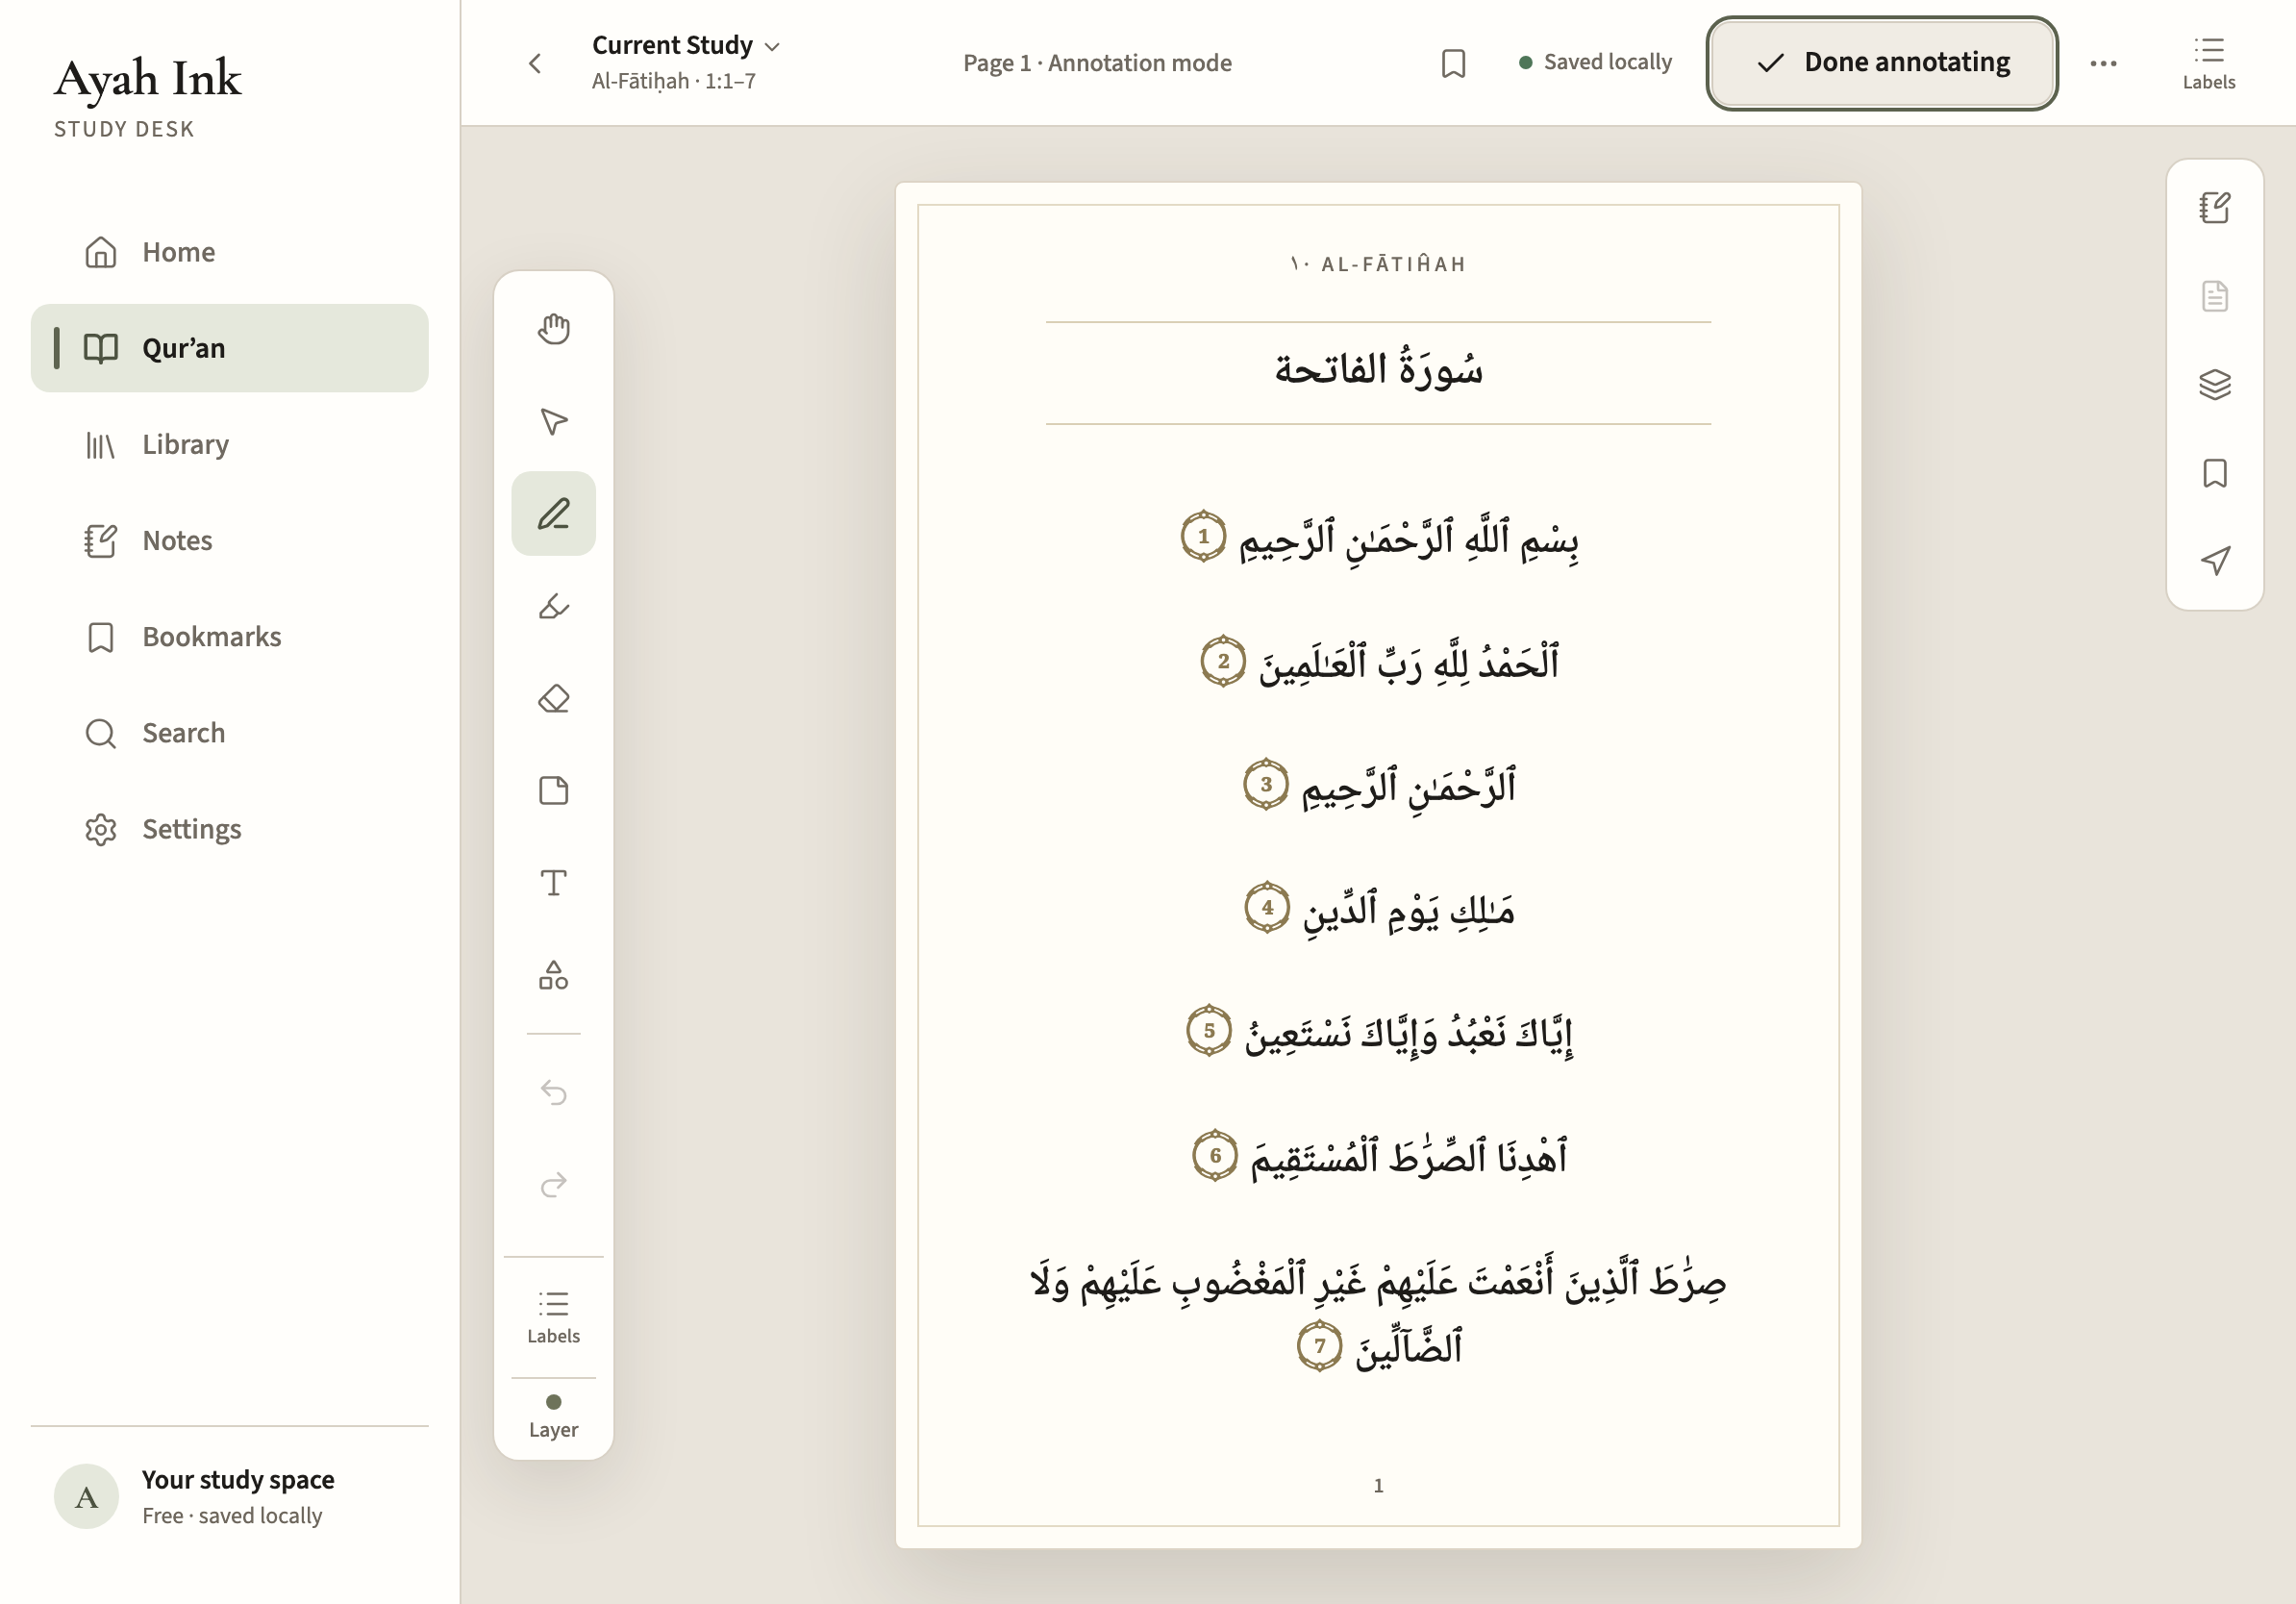Screen dimensions: 2296x1604
Task: Click the Arabic surah title heading
Action: (1378, 369)
